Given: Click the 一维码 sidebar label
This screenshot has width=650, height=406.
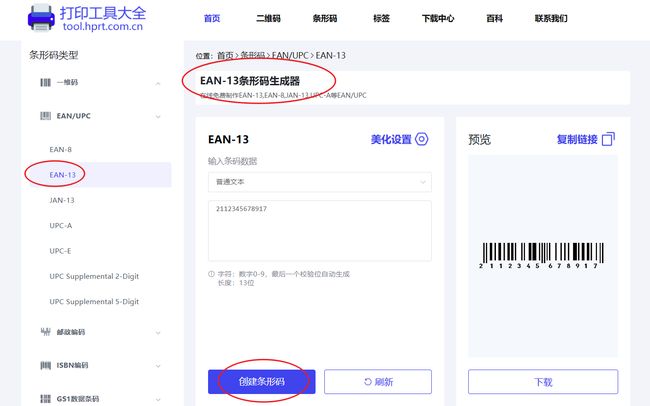Looking at the screenshot, I should tap(67, 83).
